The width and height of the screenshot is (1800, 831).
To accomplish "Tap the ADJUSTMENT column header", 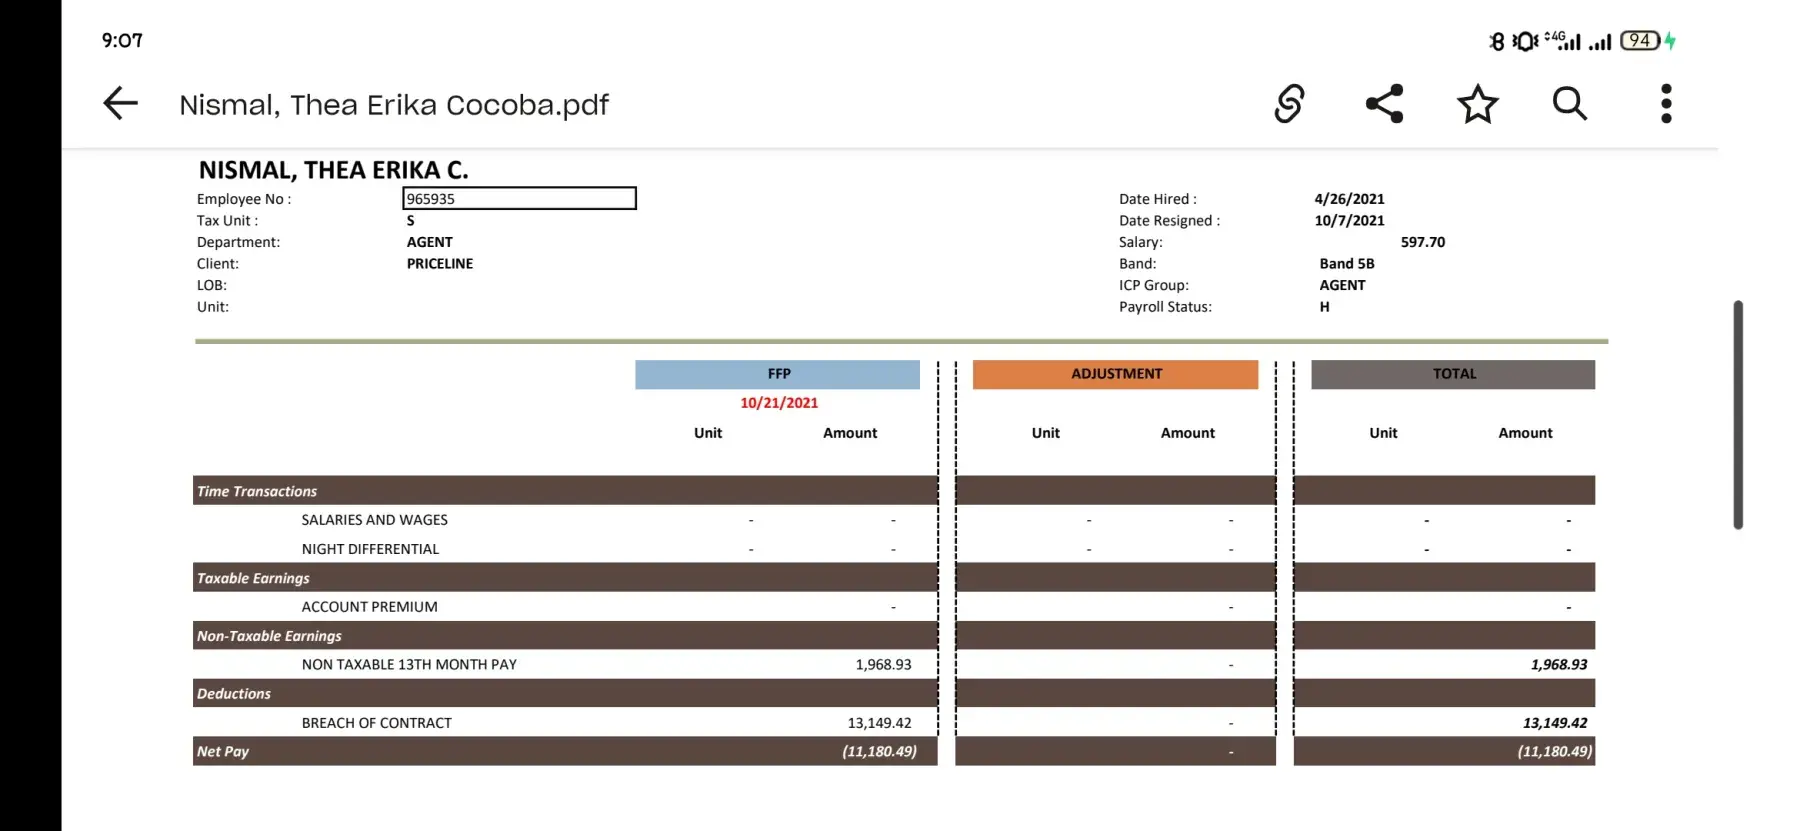I will tap(1116, 374).
